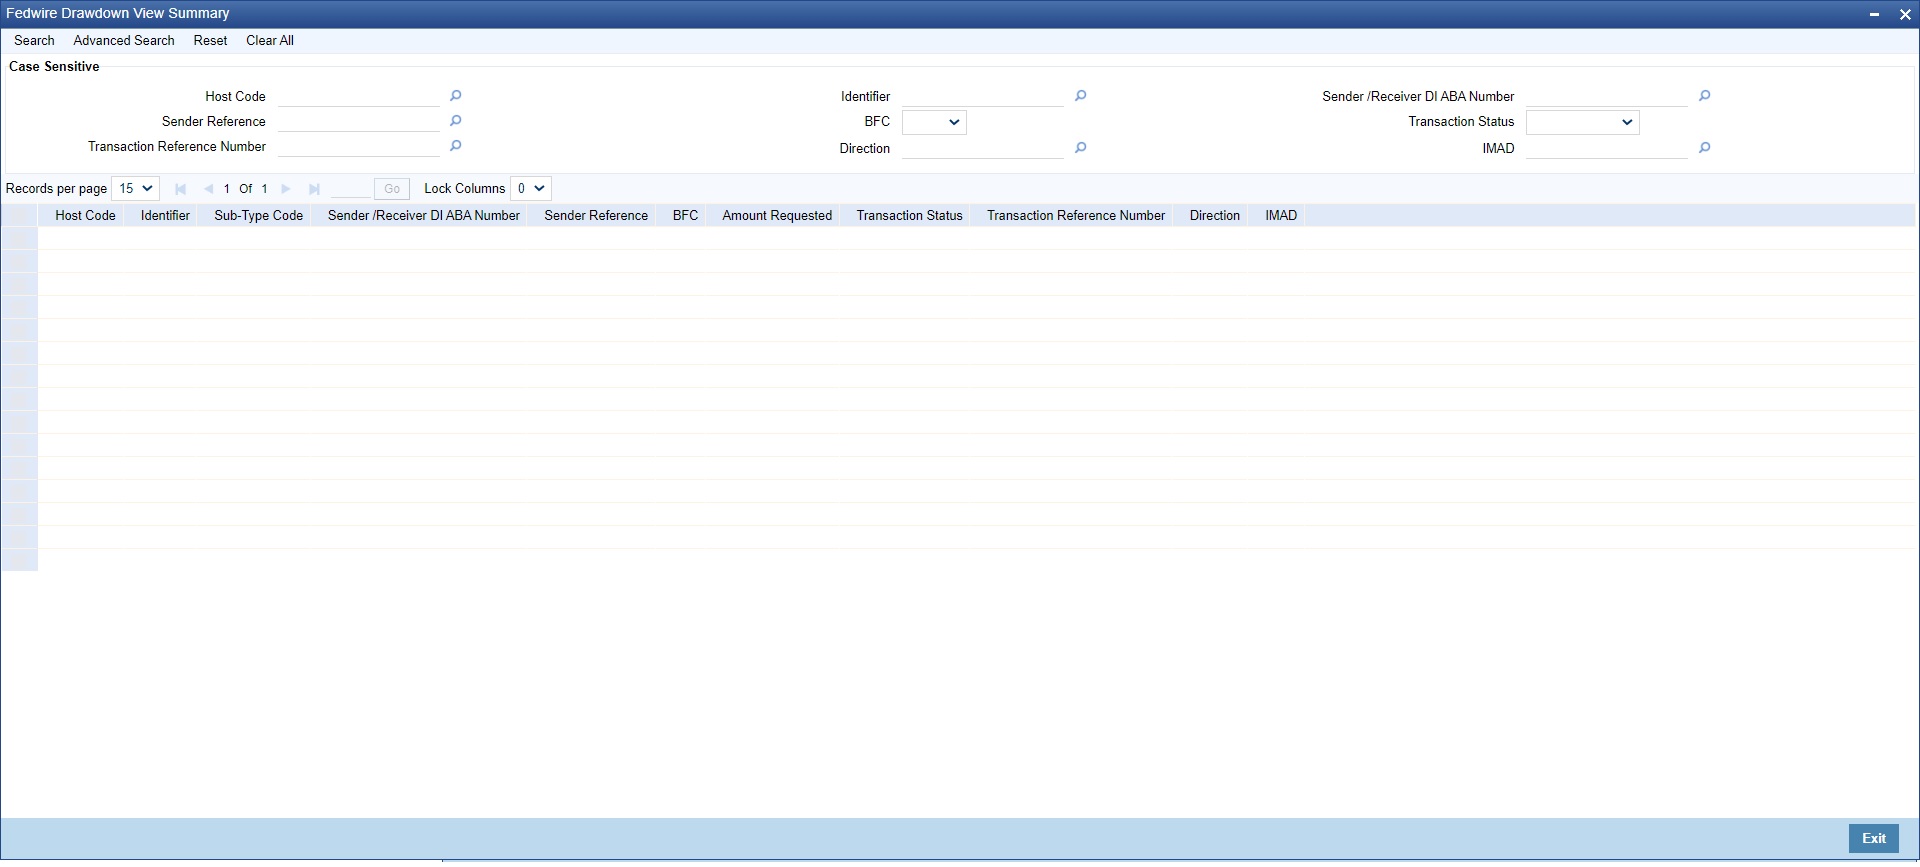
Task: Click the page number input box
Action: click(x=350, y=189)
